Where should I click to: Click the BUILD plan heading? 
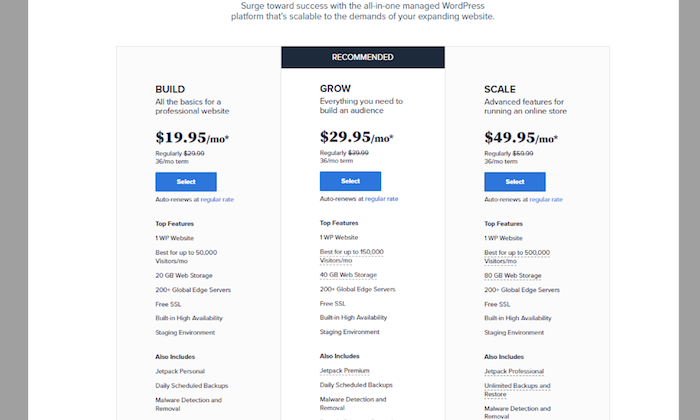(170, 89)
